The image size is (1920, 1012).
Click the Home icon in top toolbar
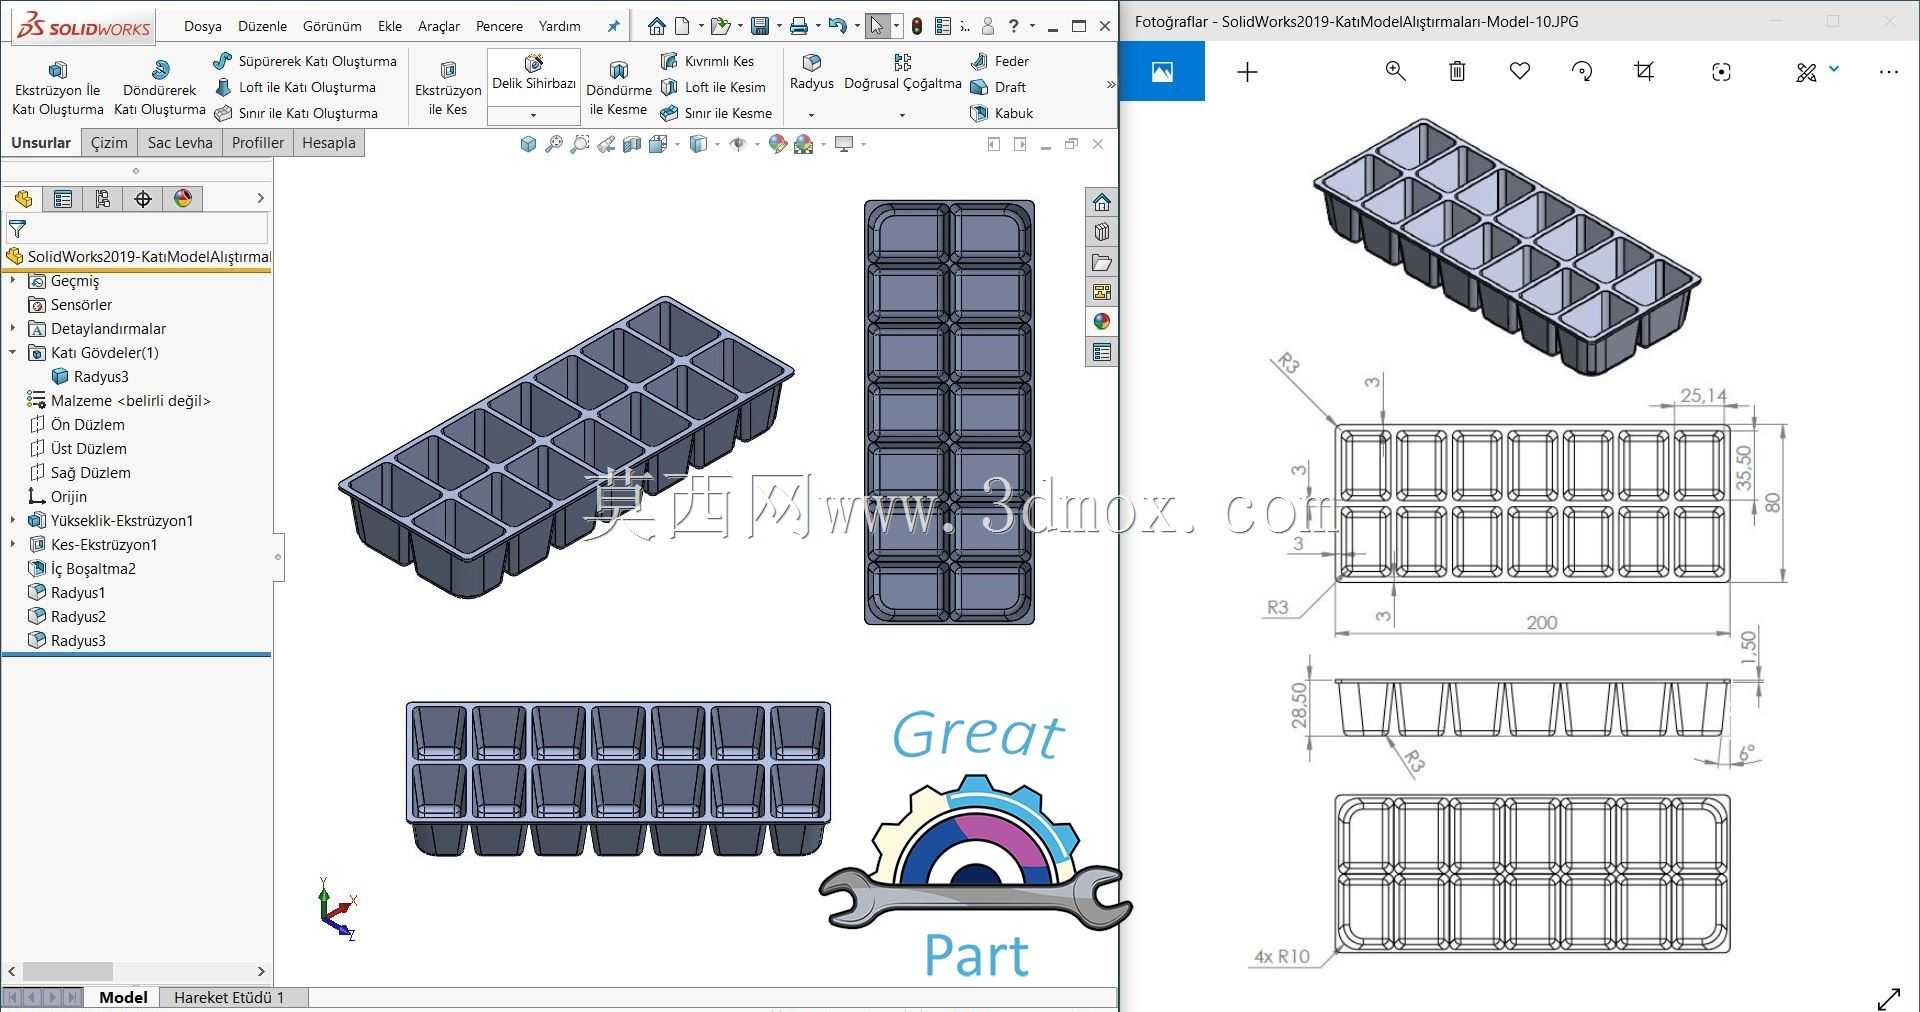coord(656,26)
